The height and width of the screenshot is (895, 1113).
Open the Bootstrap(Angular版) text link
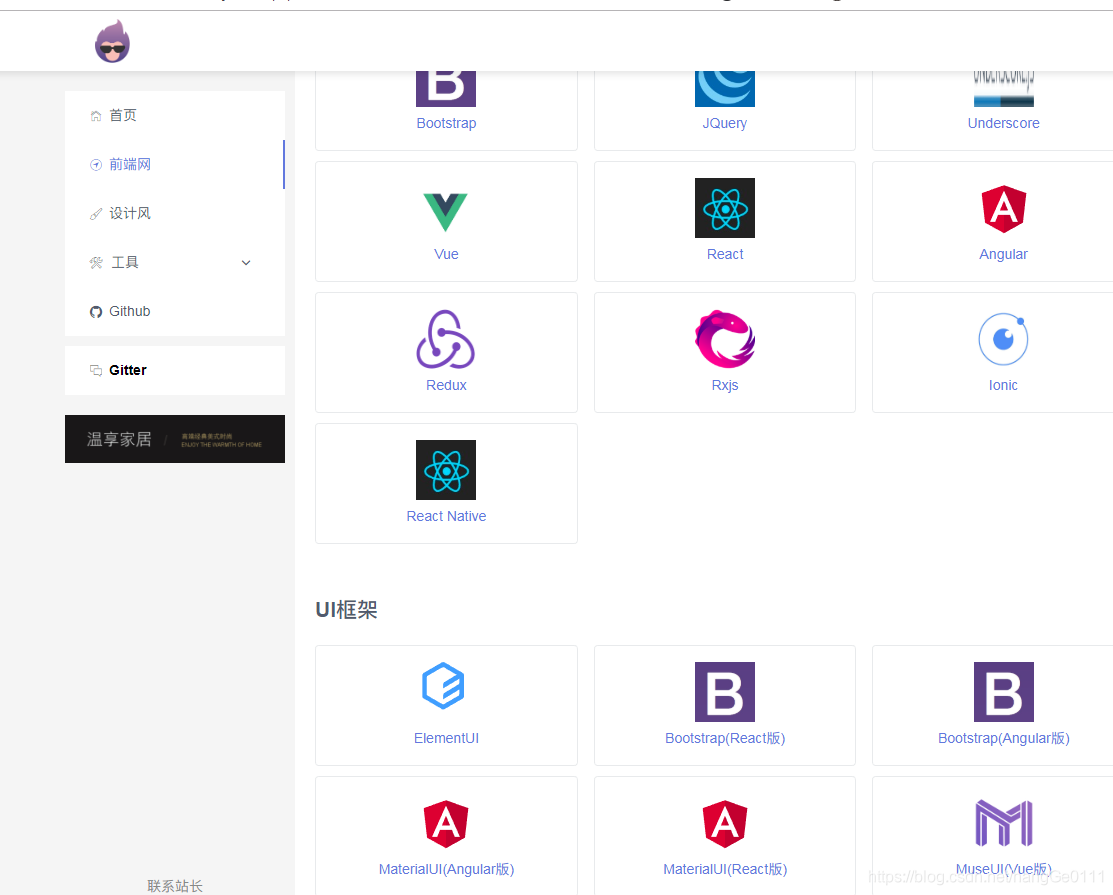(x=1003, y=738)
